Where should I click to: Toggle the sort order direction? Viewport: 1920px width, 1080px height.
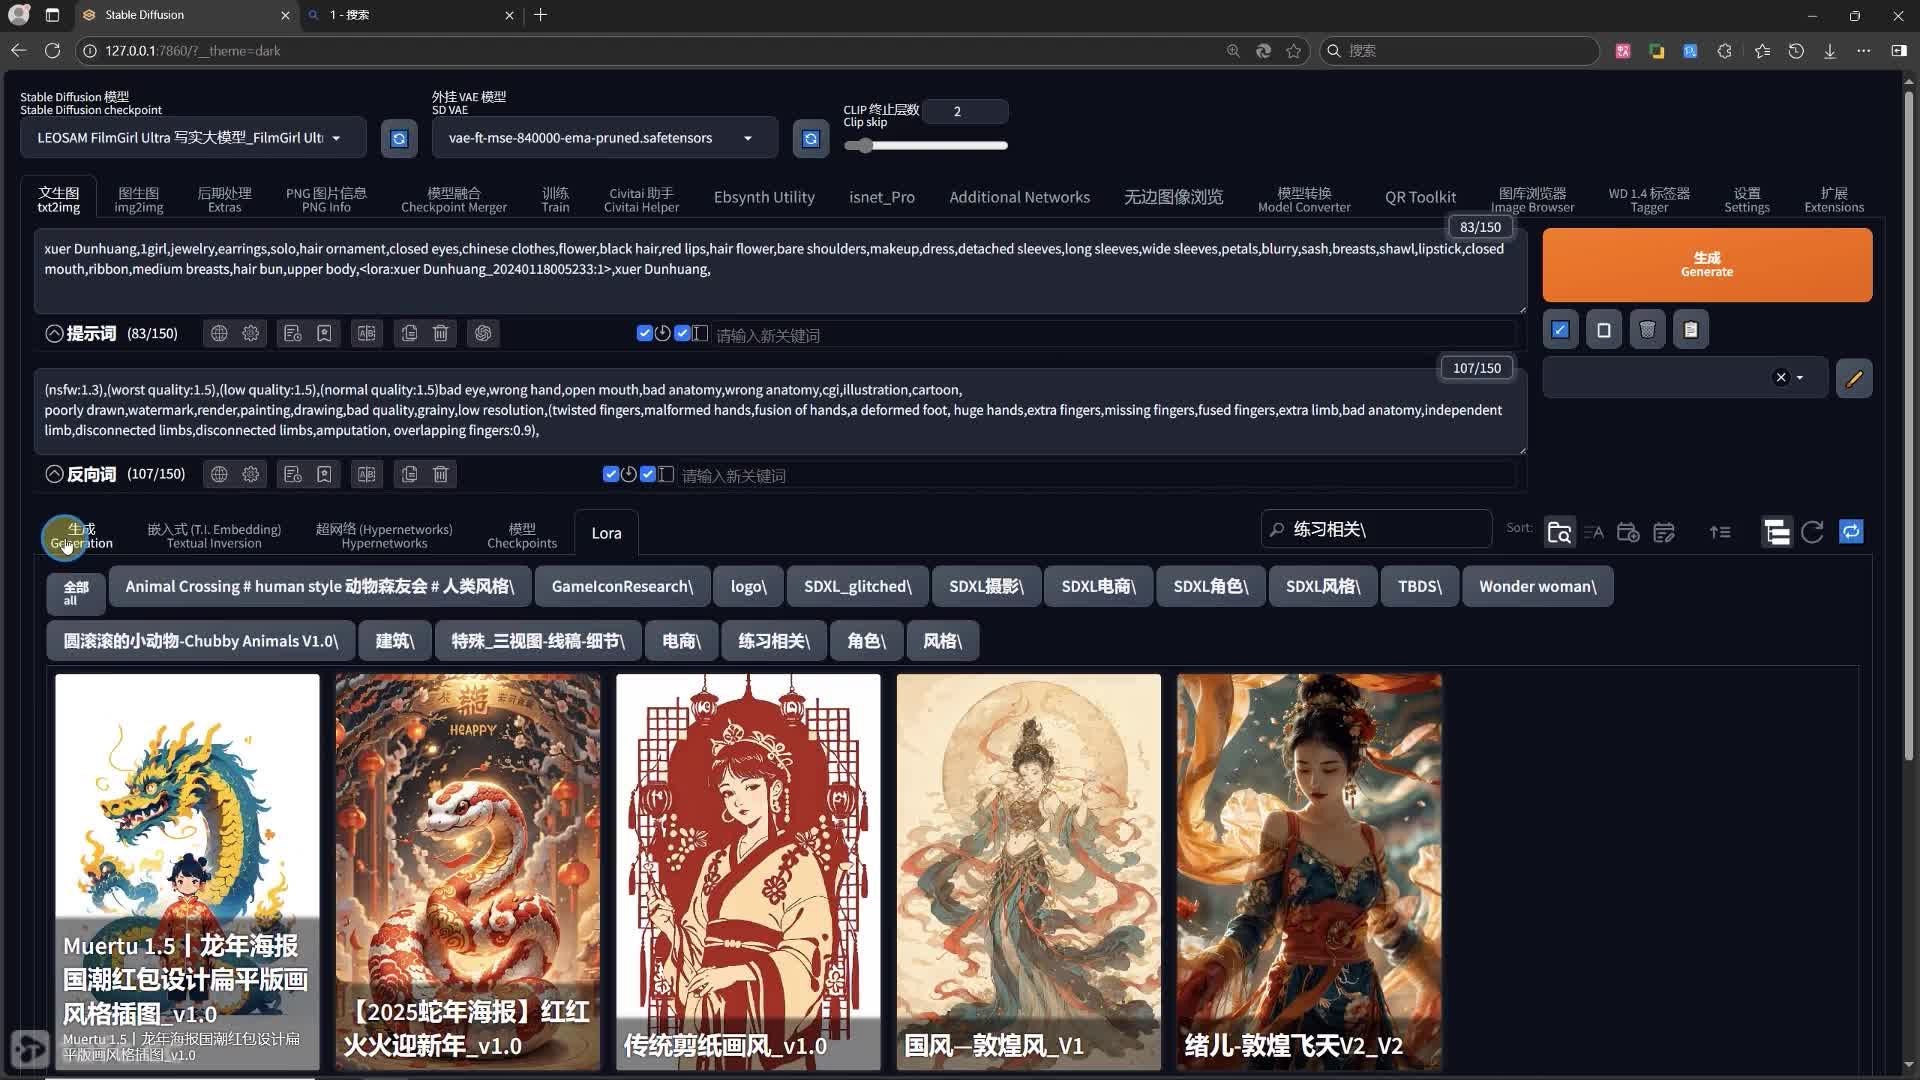1720,532
